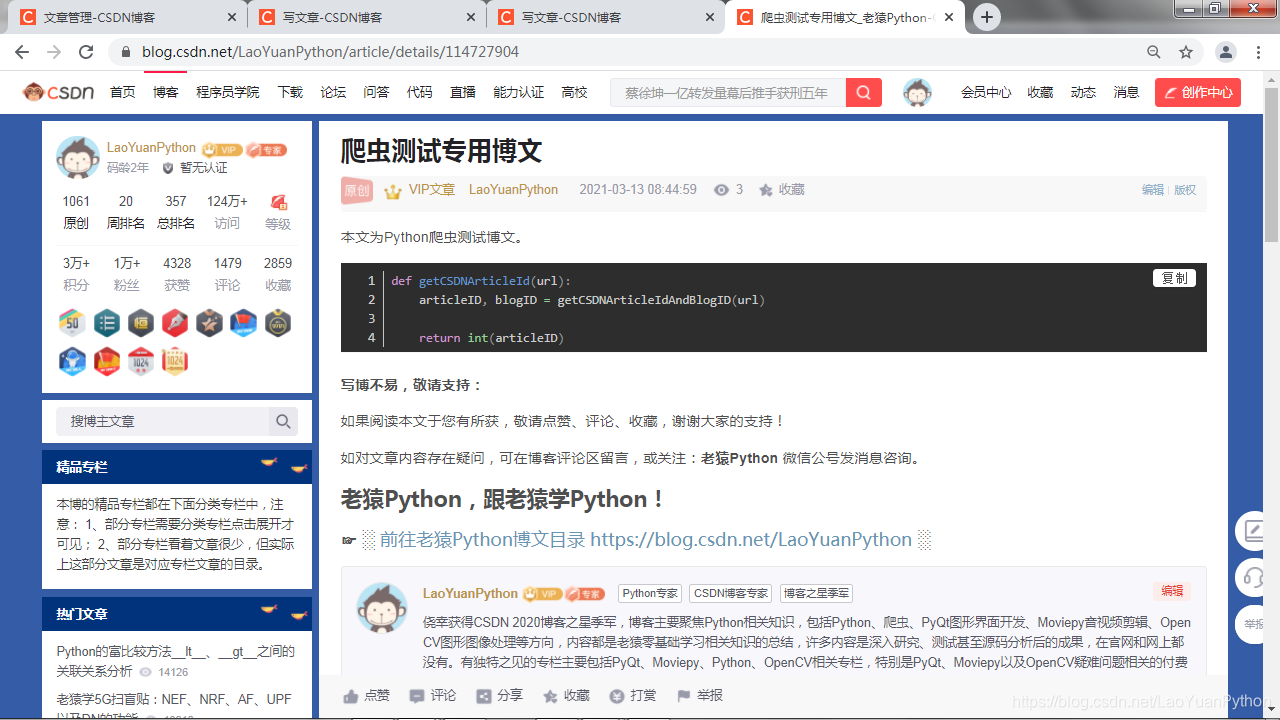Viewport: 1280px width, 720px height.
Task: Click 点赞 thumbs-up in bottom toolbar
Action: (366, 695)
